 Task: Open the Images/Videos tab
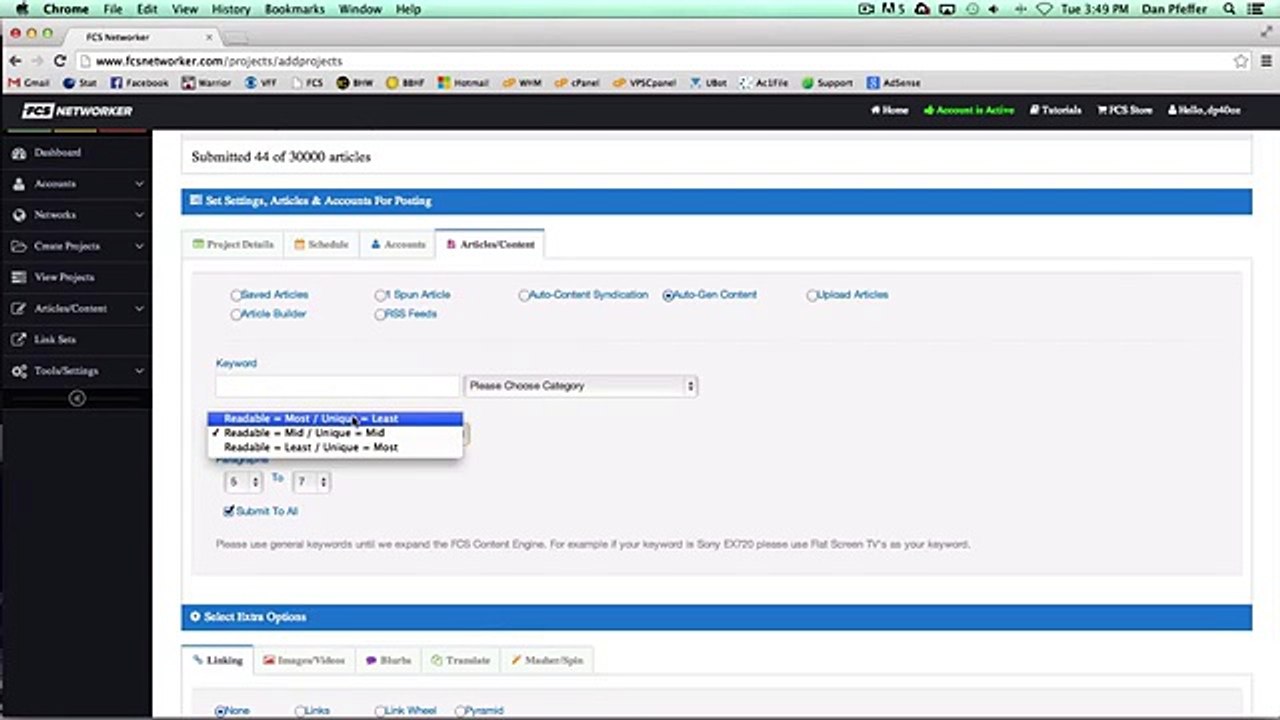[x=303, y=660]
